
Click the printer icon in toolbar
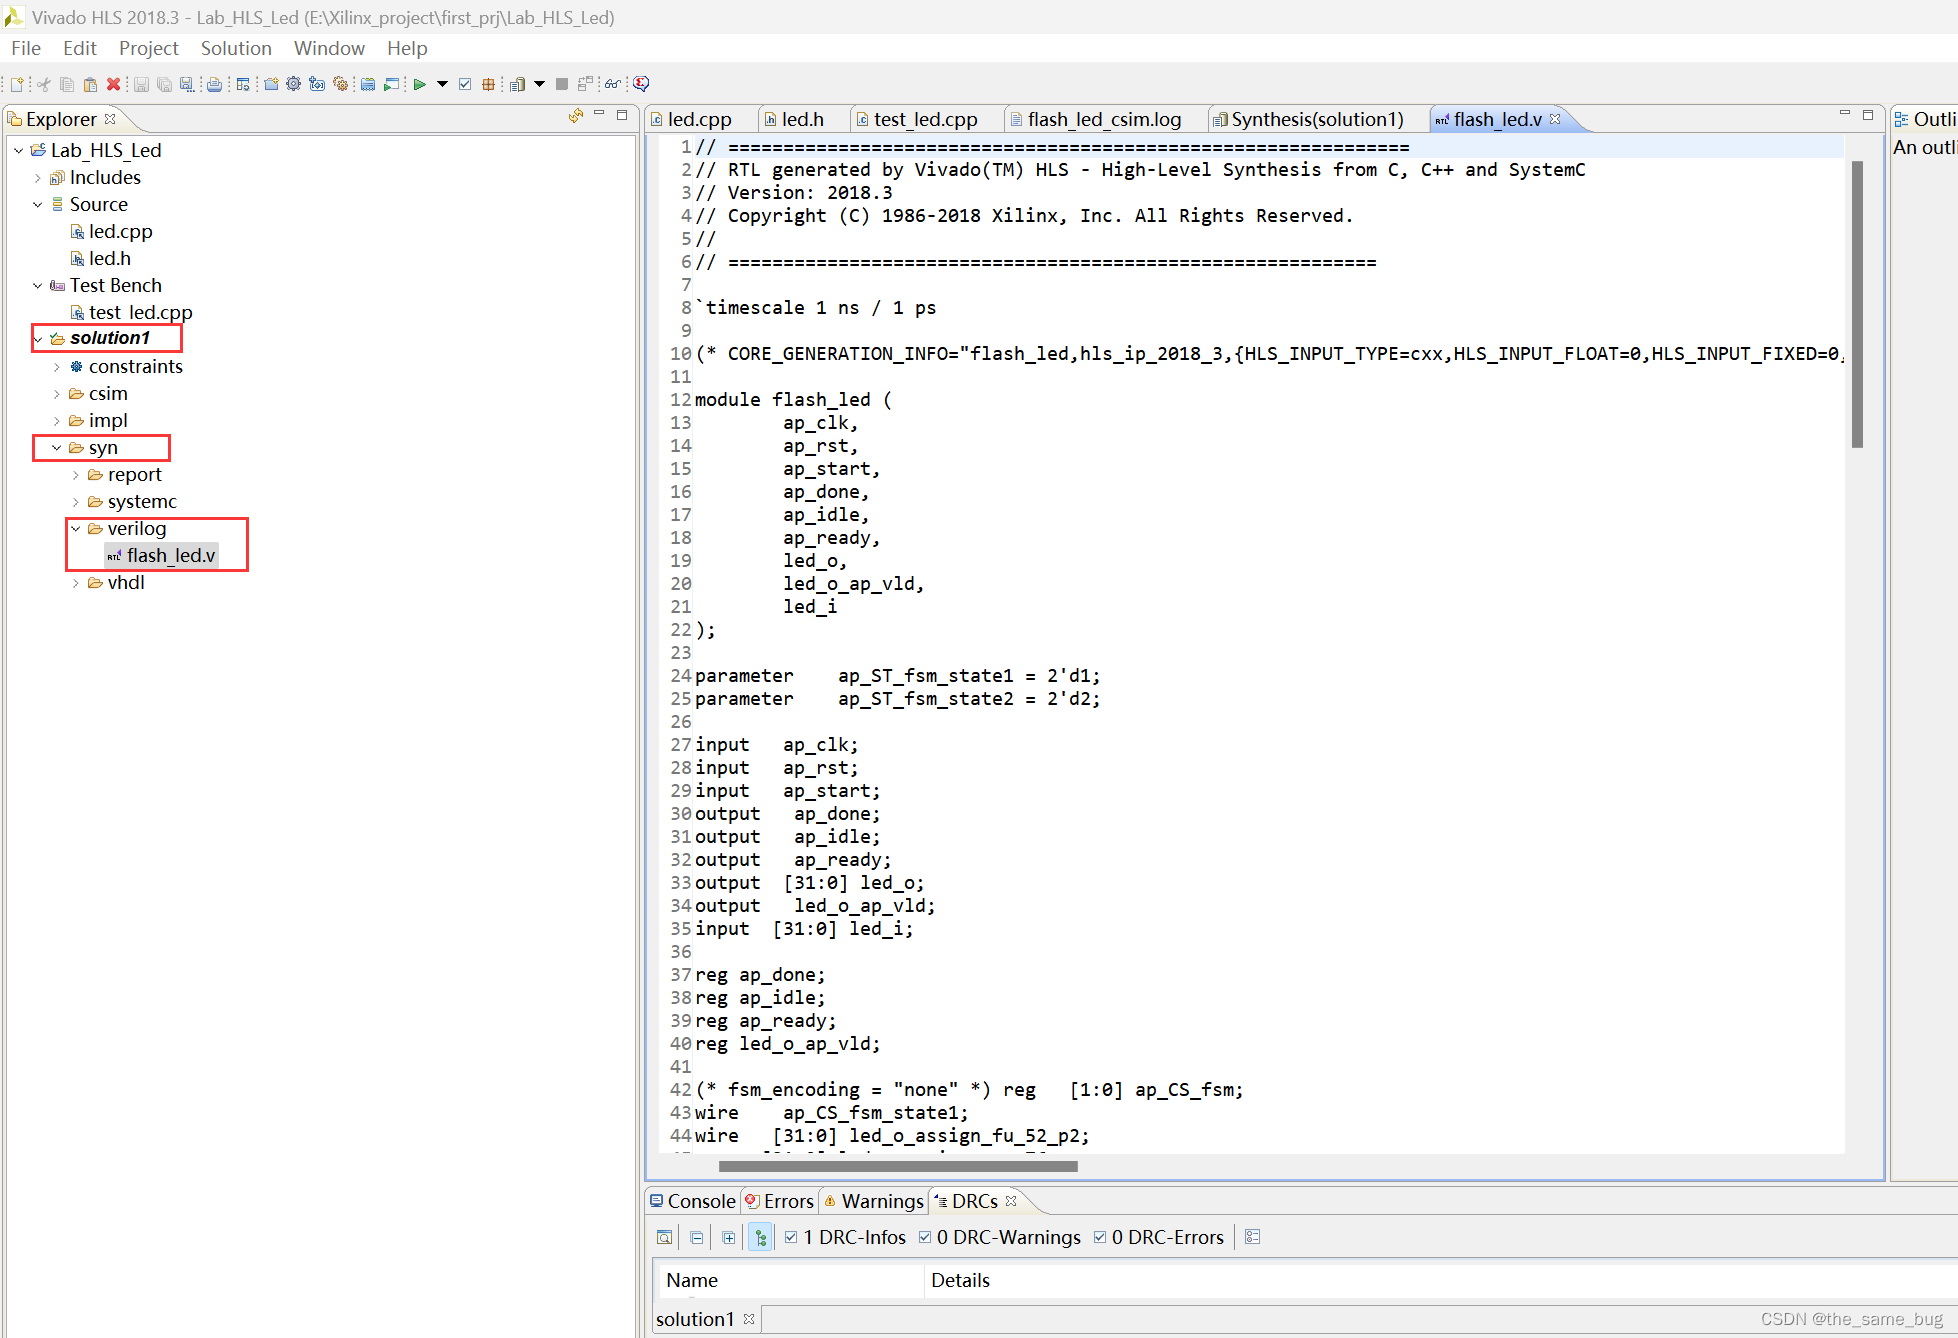click(214, 84)
